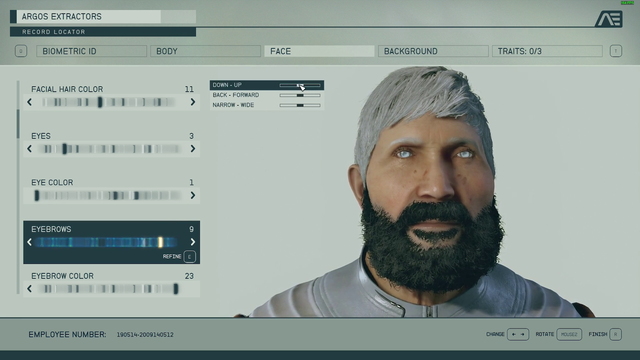Screen dimensions: 640x360
Task: Click left arrow for Eyes
Action: click(29, 149)
